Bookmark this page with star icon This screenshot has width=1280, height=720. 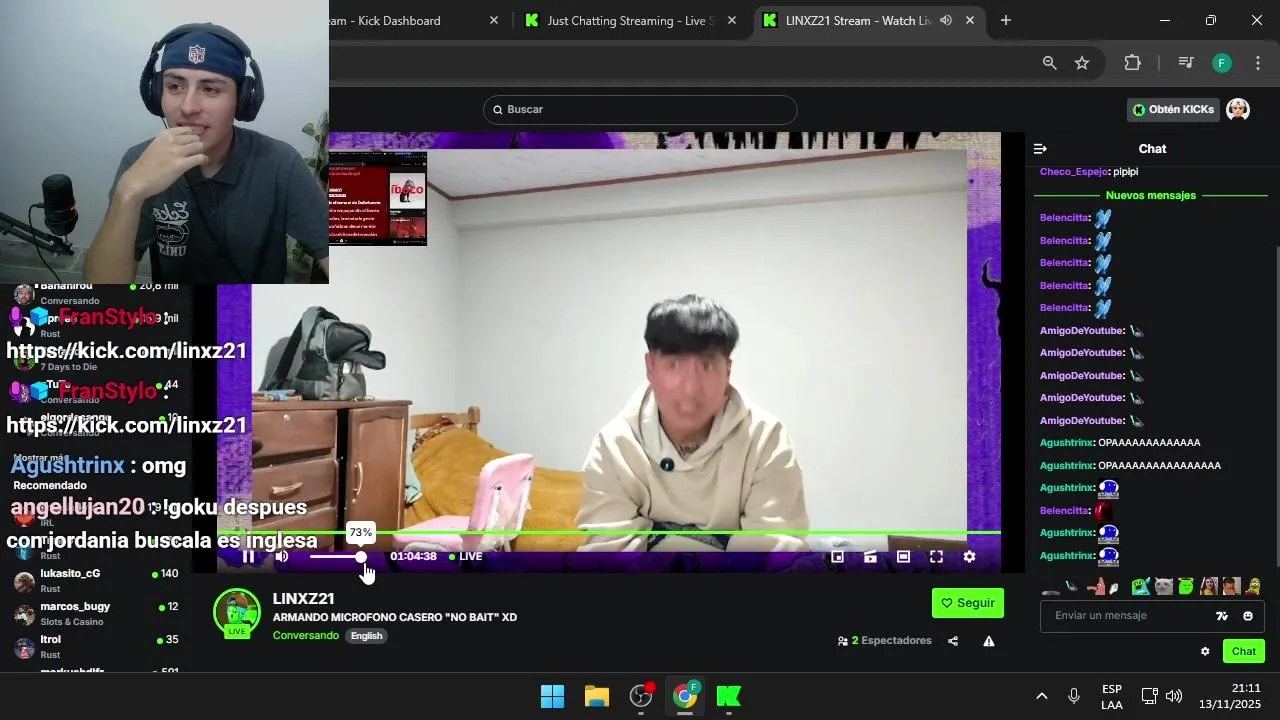[1082, 63]
